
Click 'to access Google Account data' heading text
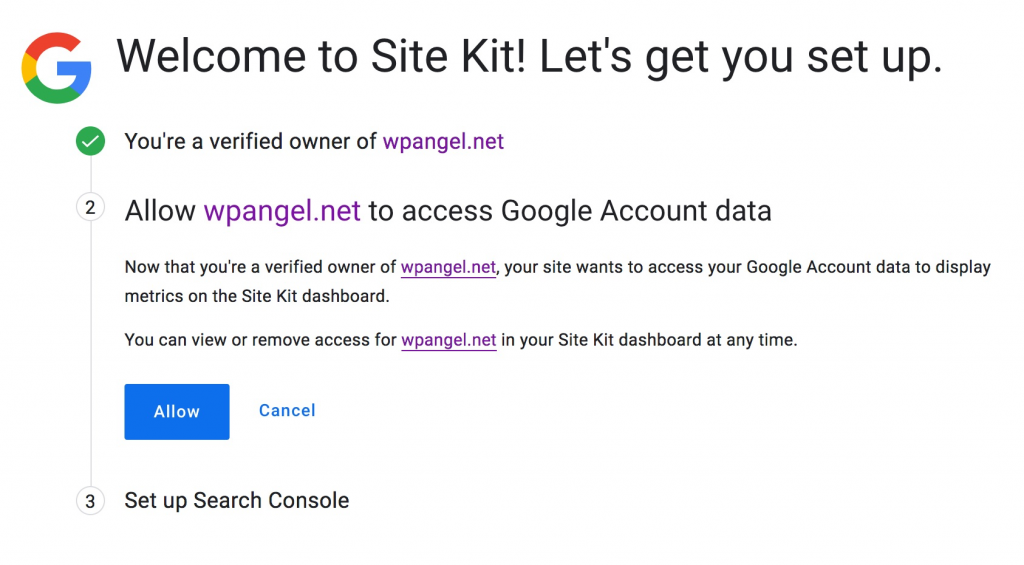(x=570, y=211)
